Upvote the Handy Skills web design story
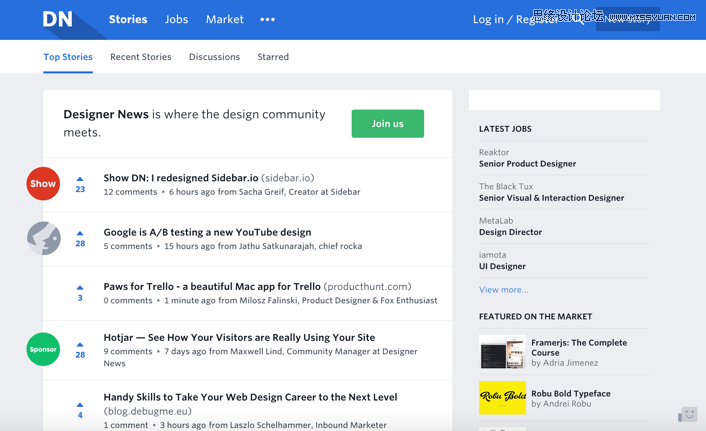This screenshot has height=431, width=706. click(x=80, y=405)
